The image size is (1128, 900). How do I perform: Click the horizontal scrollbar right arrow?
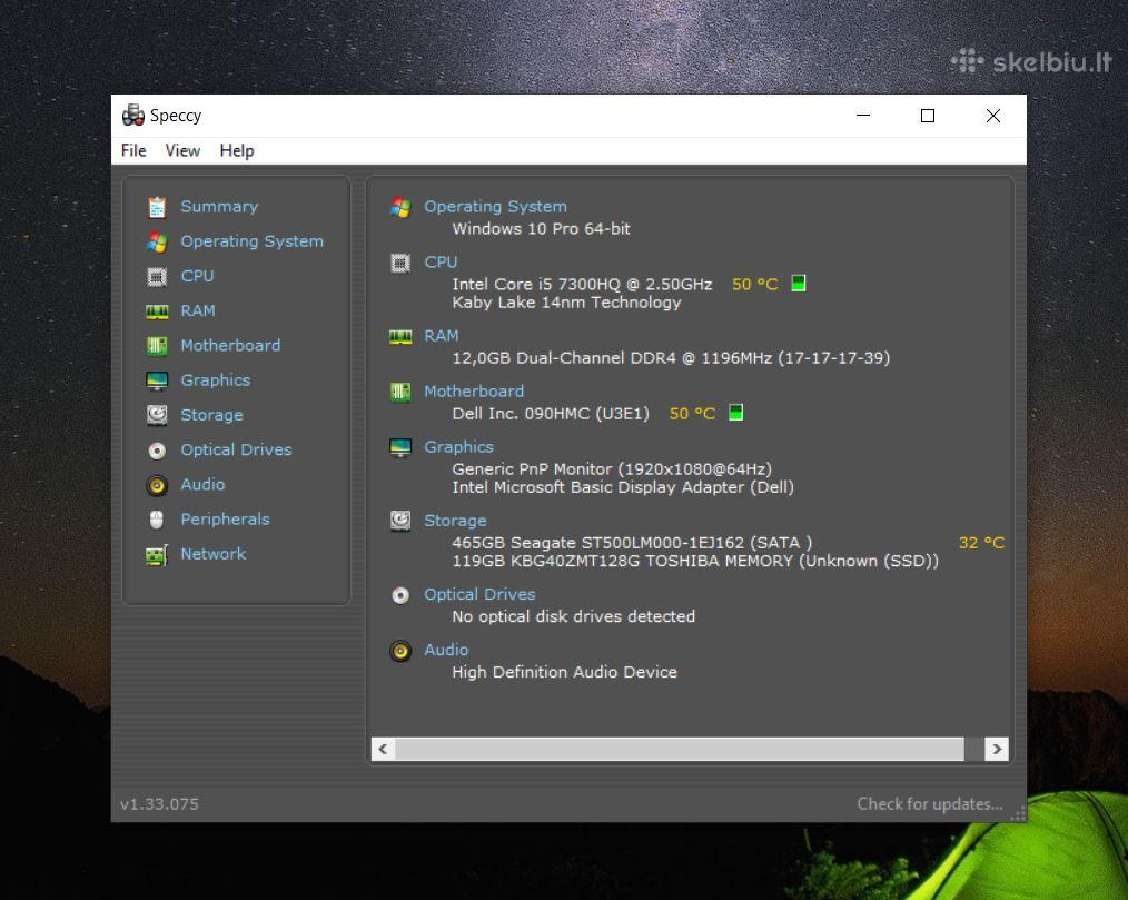(996, 749)
